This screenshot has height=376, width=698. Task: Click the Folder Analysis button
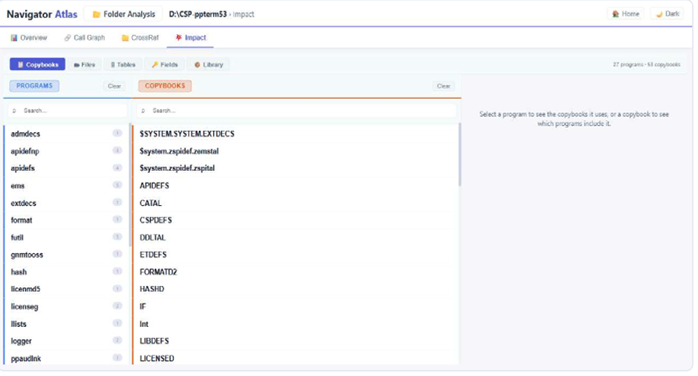(124, 14)
